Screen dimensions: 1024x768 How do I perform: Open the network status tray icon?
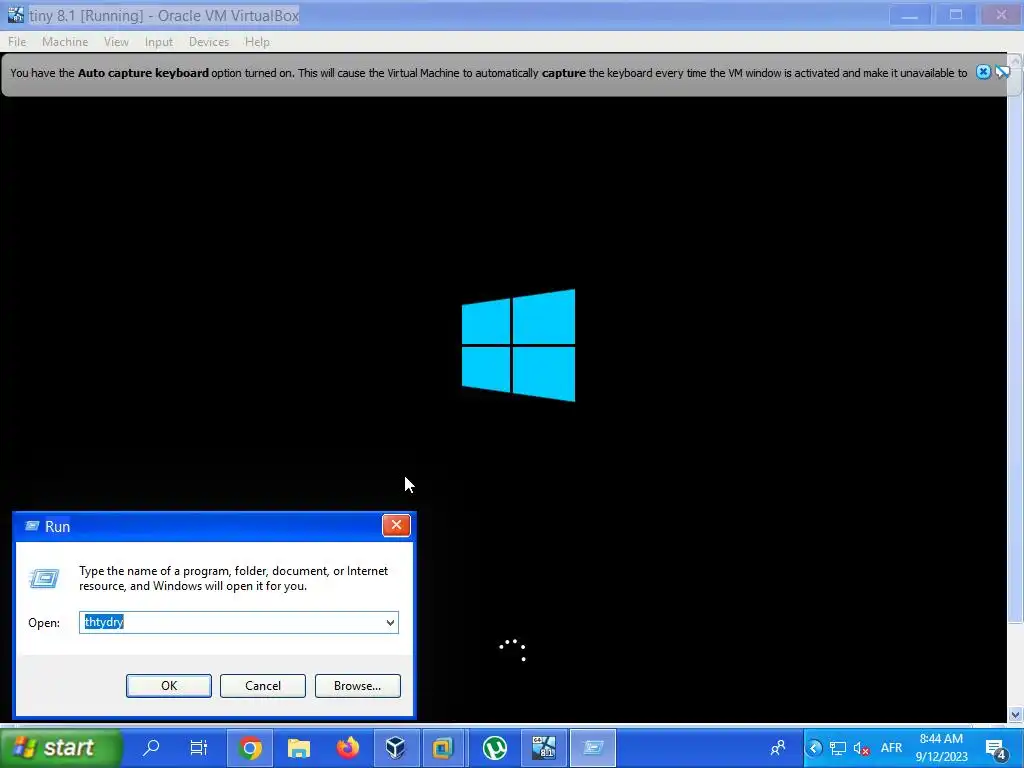click(x=837, y=748)
